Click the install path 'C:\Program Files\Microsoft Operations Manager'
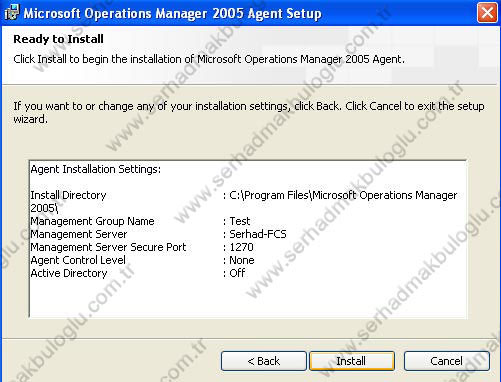 (x=343, y=195)
